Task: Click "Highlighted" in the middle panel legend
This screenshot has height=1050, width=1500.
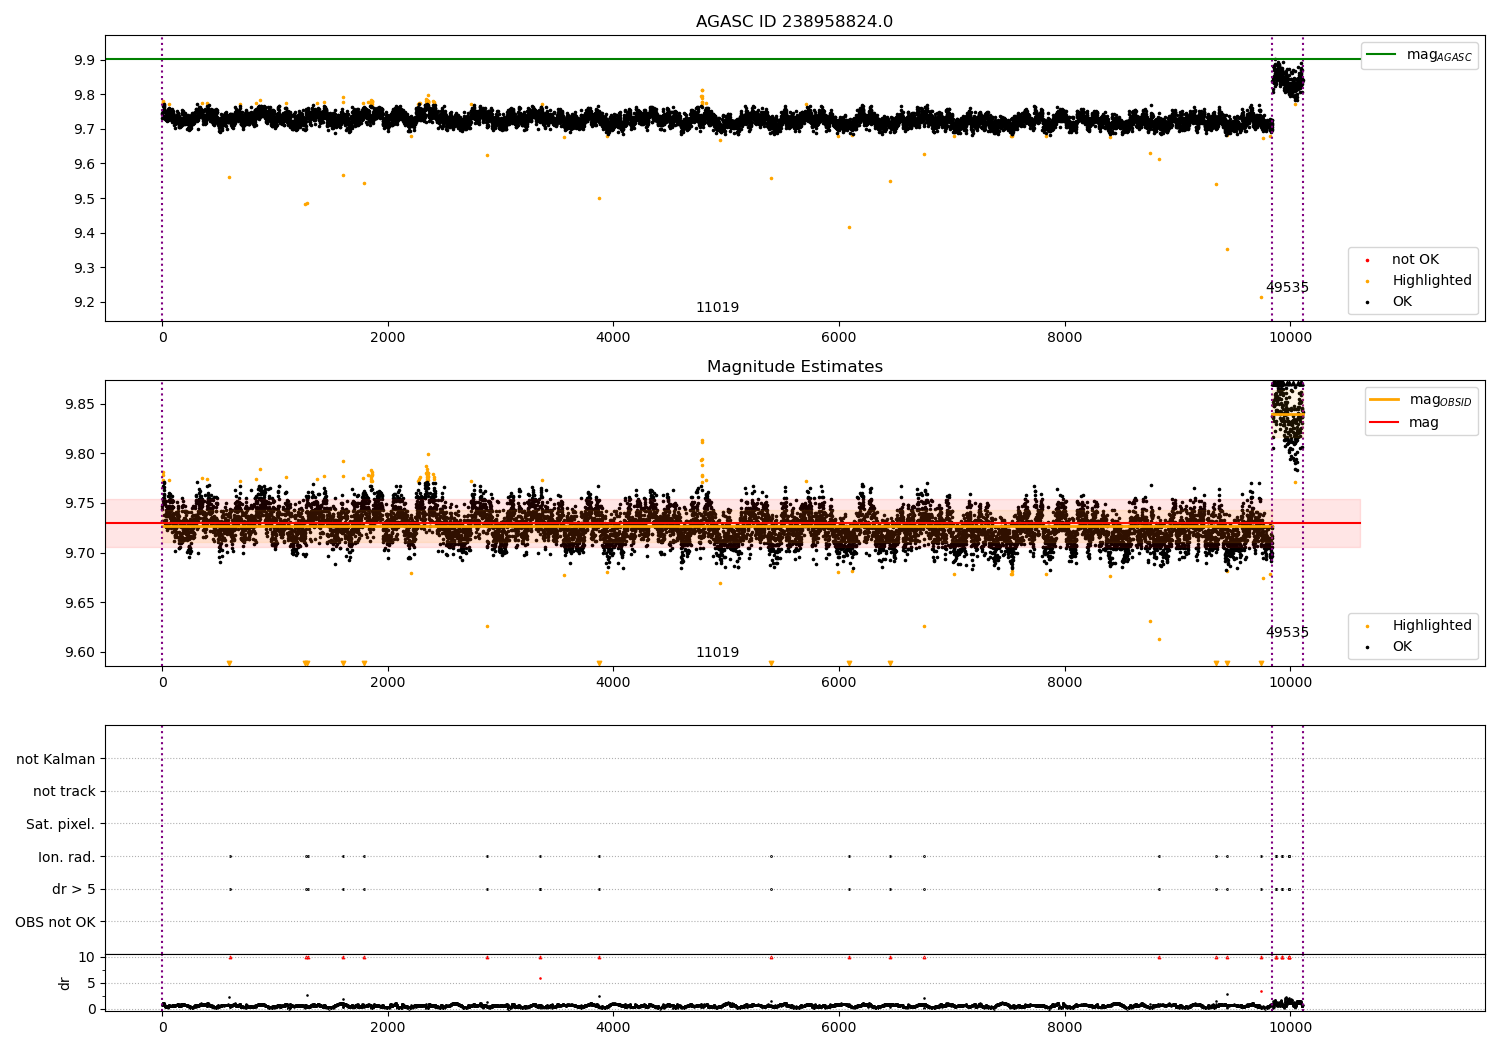Action: click(1432, 626)
